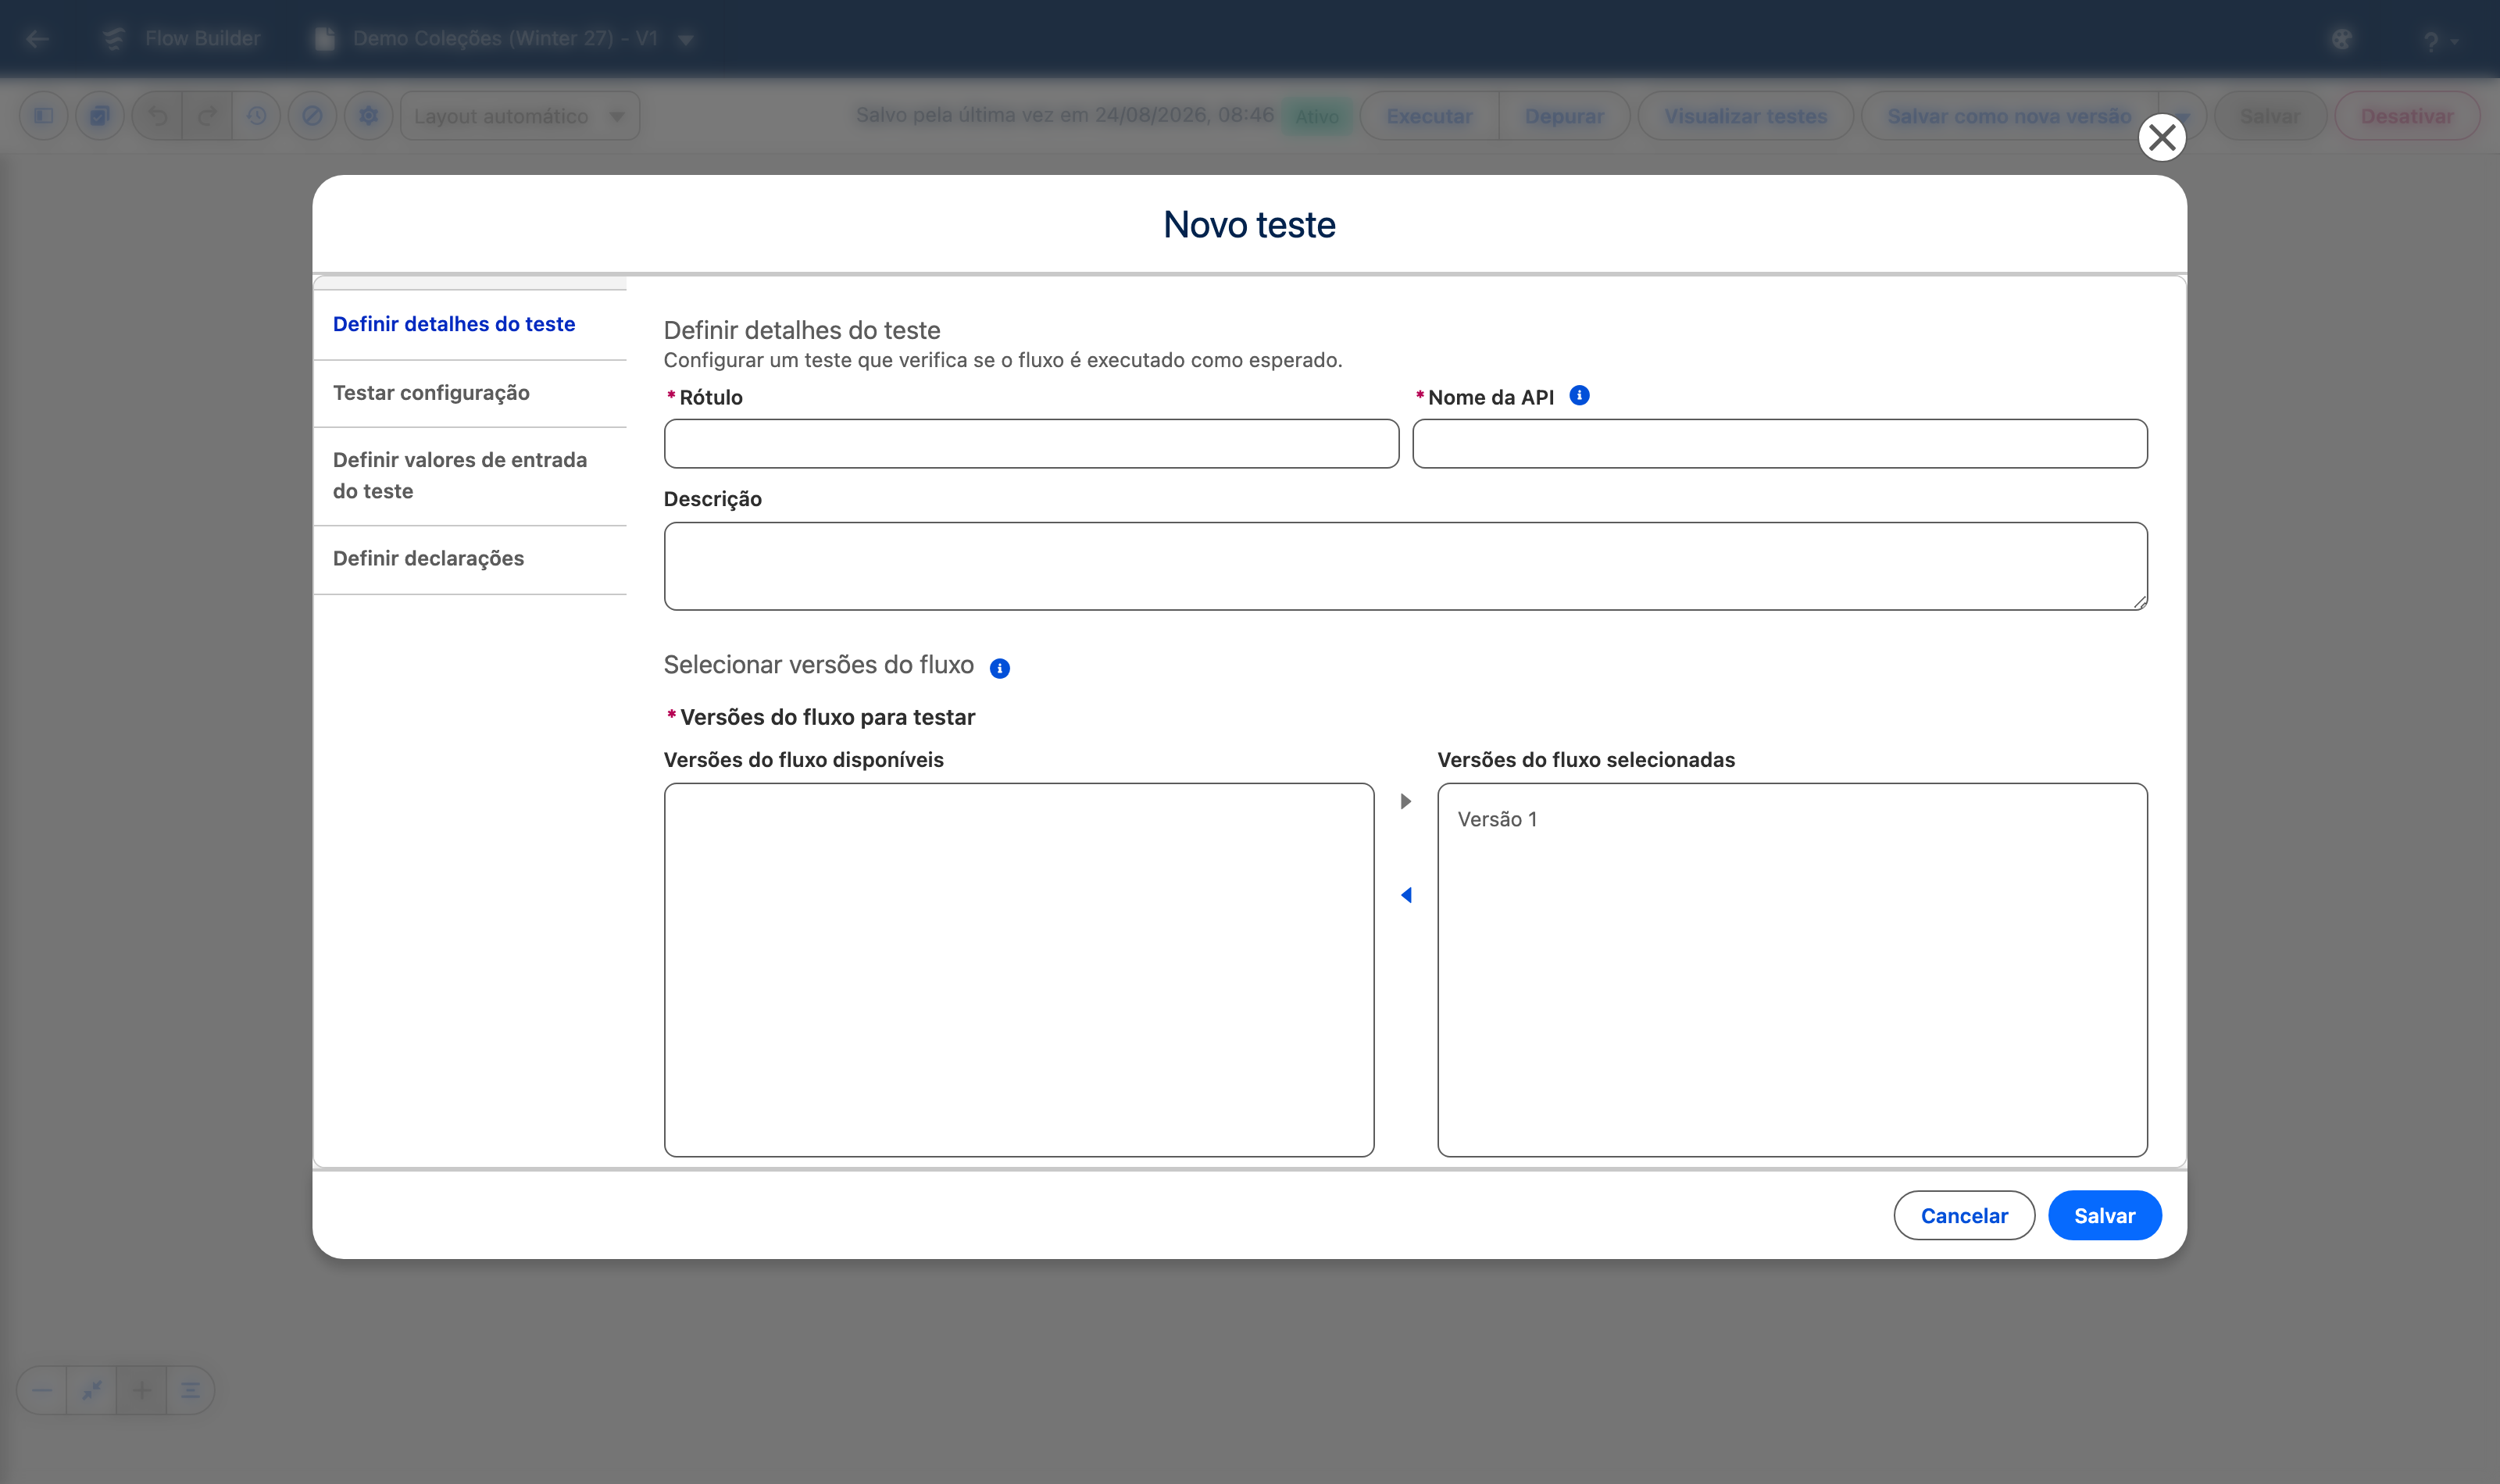Screen dimensions: 2500x1484
Task: Toggle the toolbox panel icon in the toolbar
Action: 44,116
